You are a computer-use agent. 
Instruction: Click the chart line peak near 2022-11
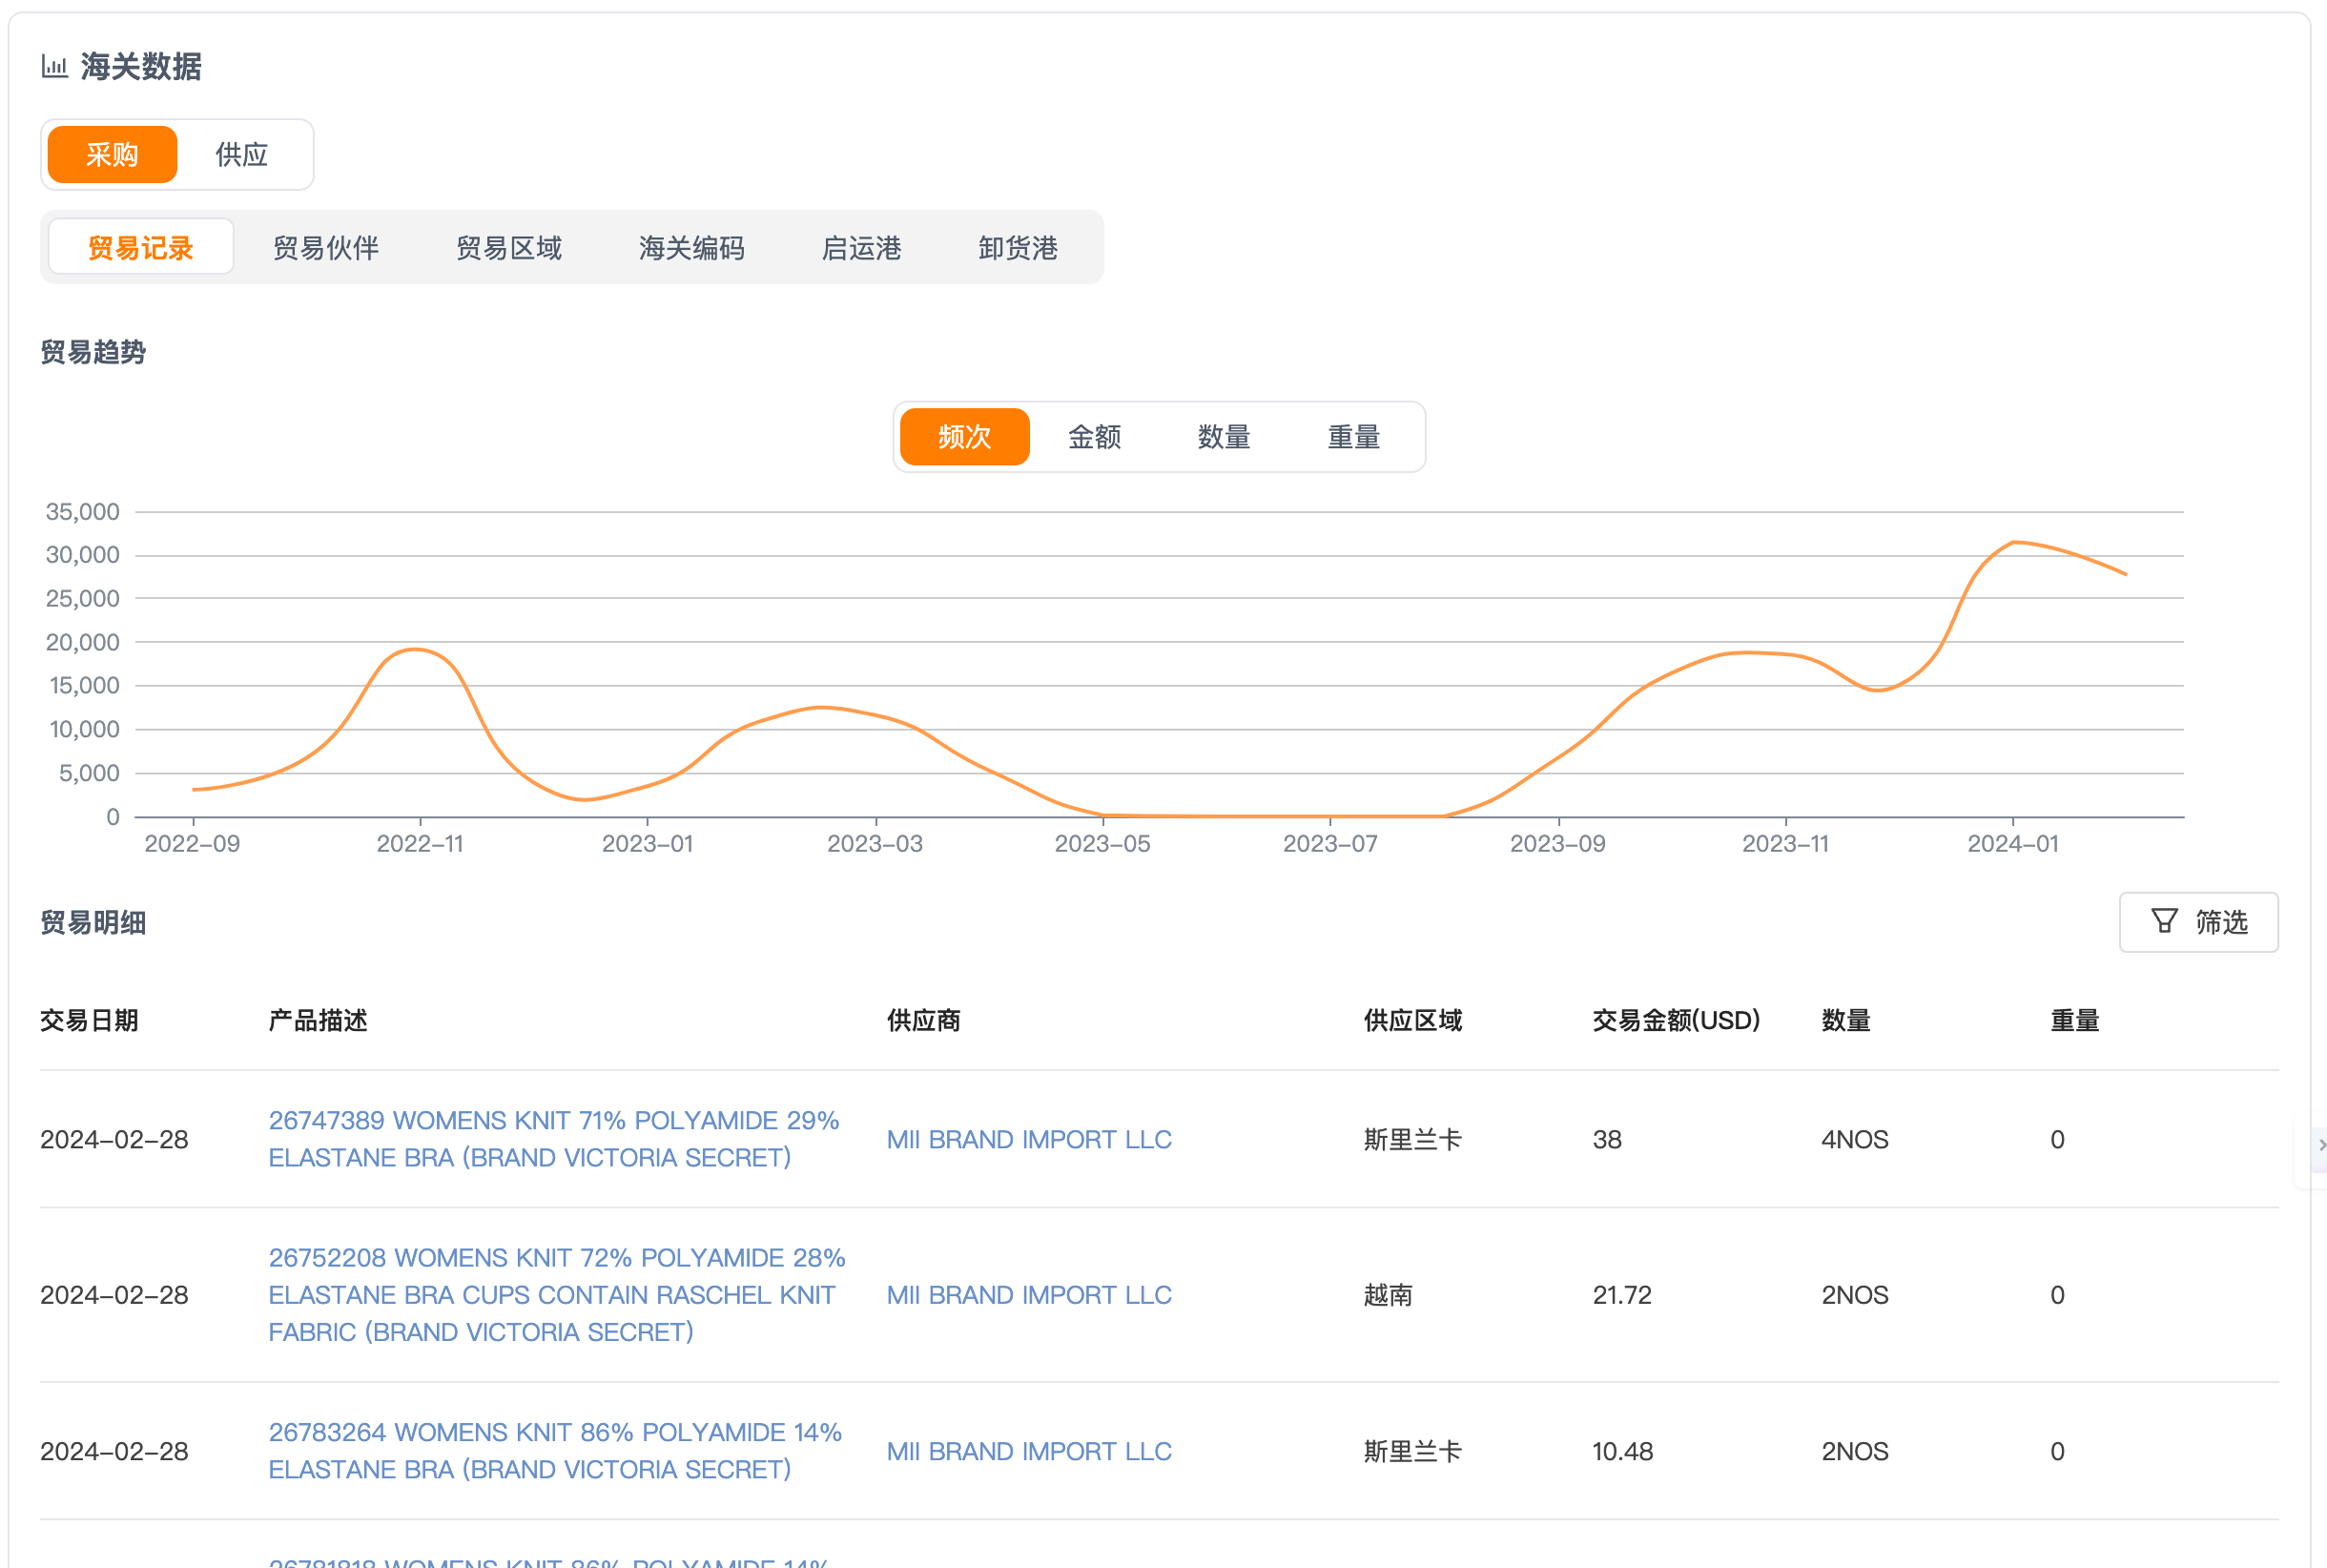414,649
